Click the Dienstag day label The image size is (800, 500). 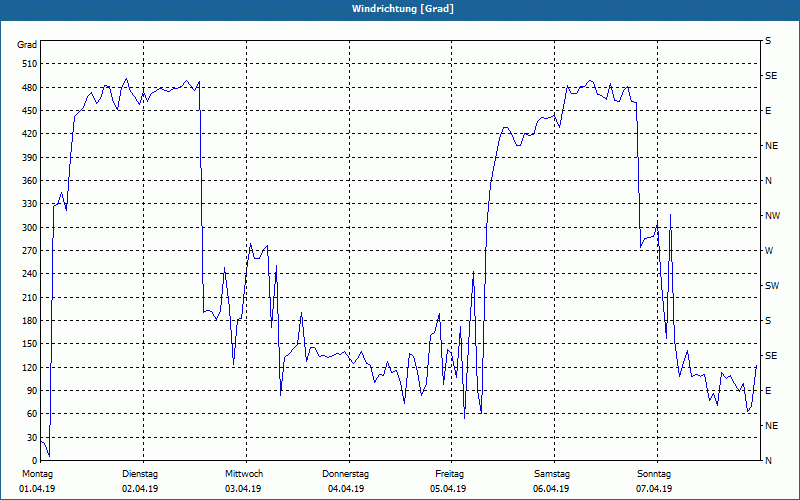[x=140, y=474]
